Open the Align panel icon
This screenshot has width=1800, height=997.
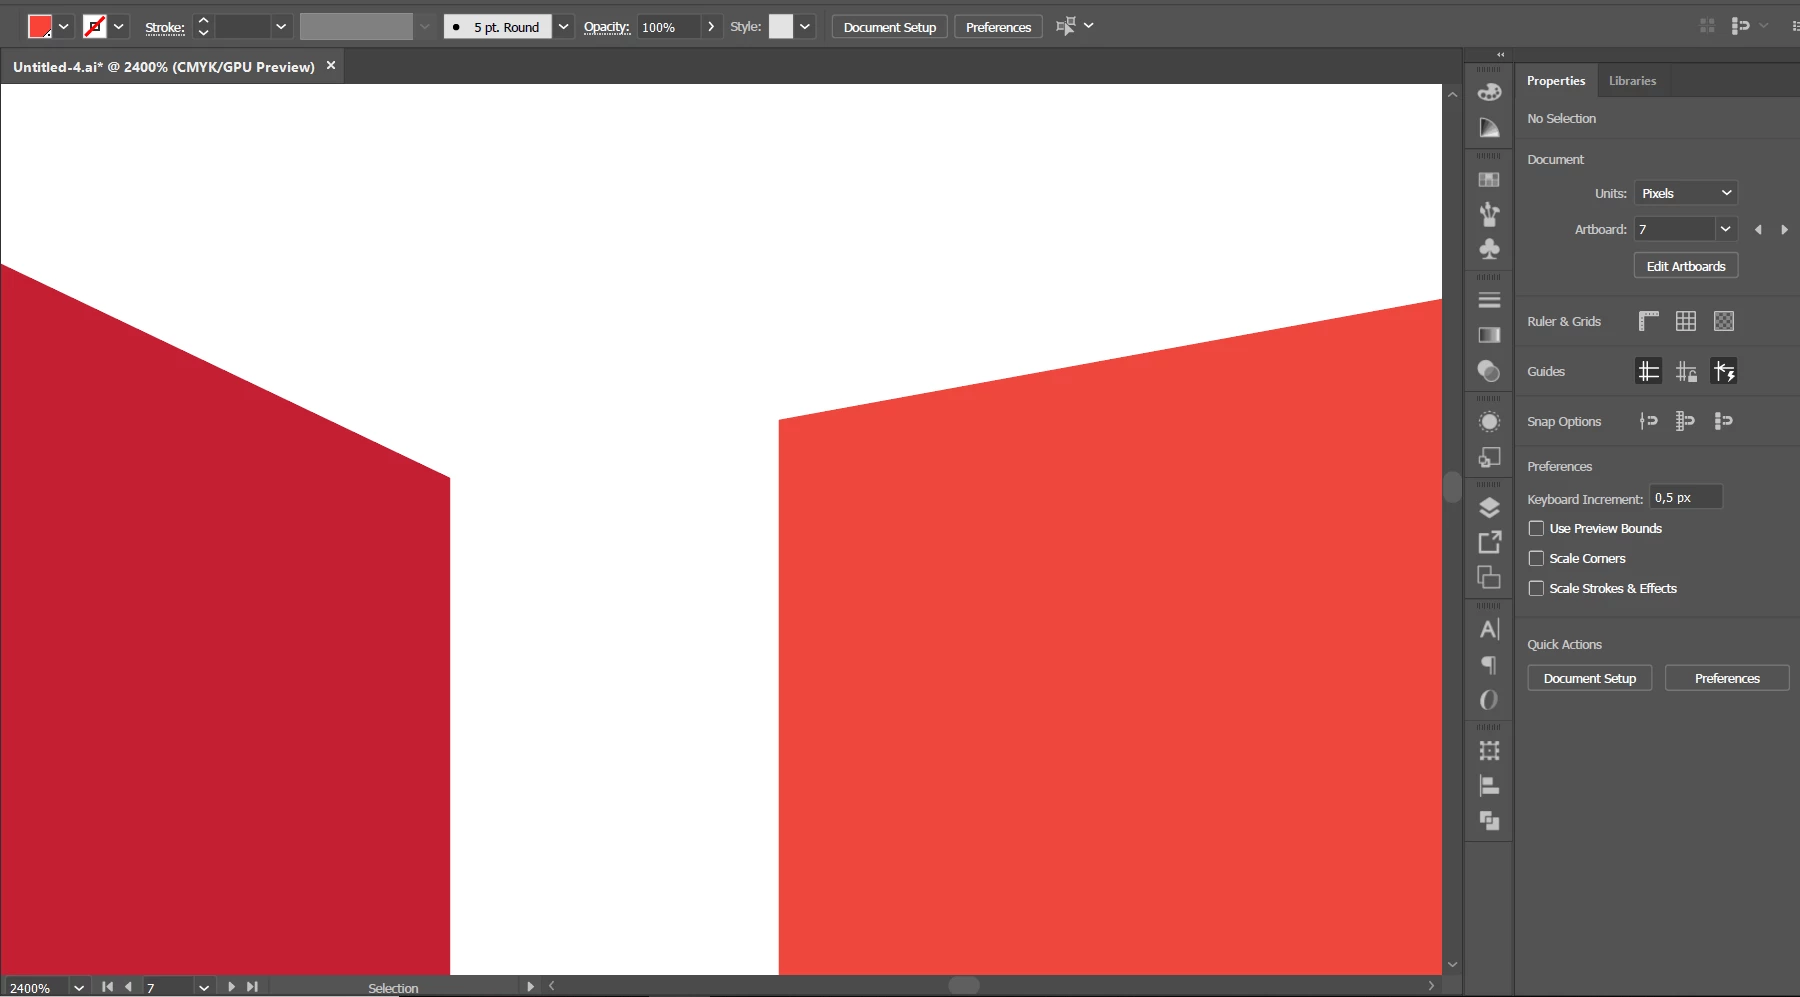click(x=1489, y=786)
